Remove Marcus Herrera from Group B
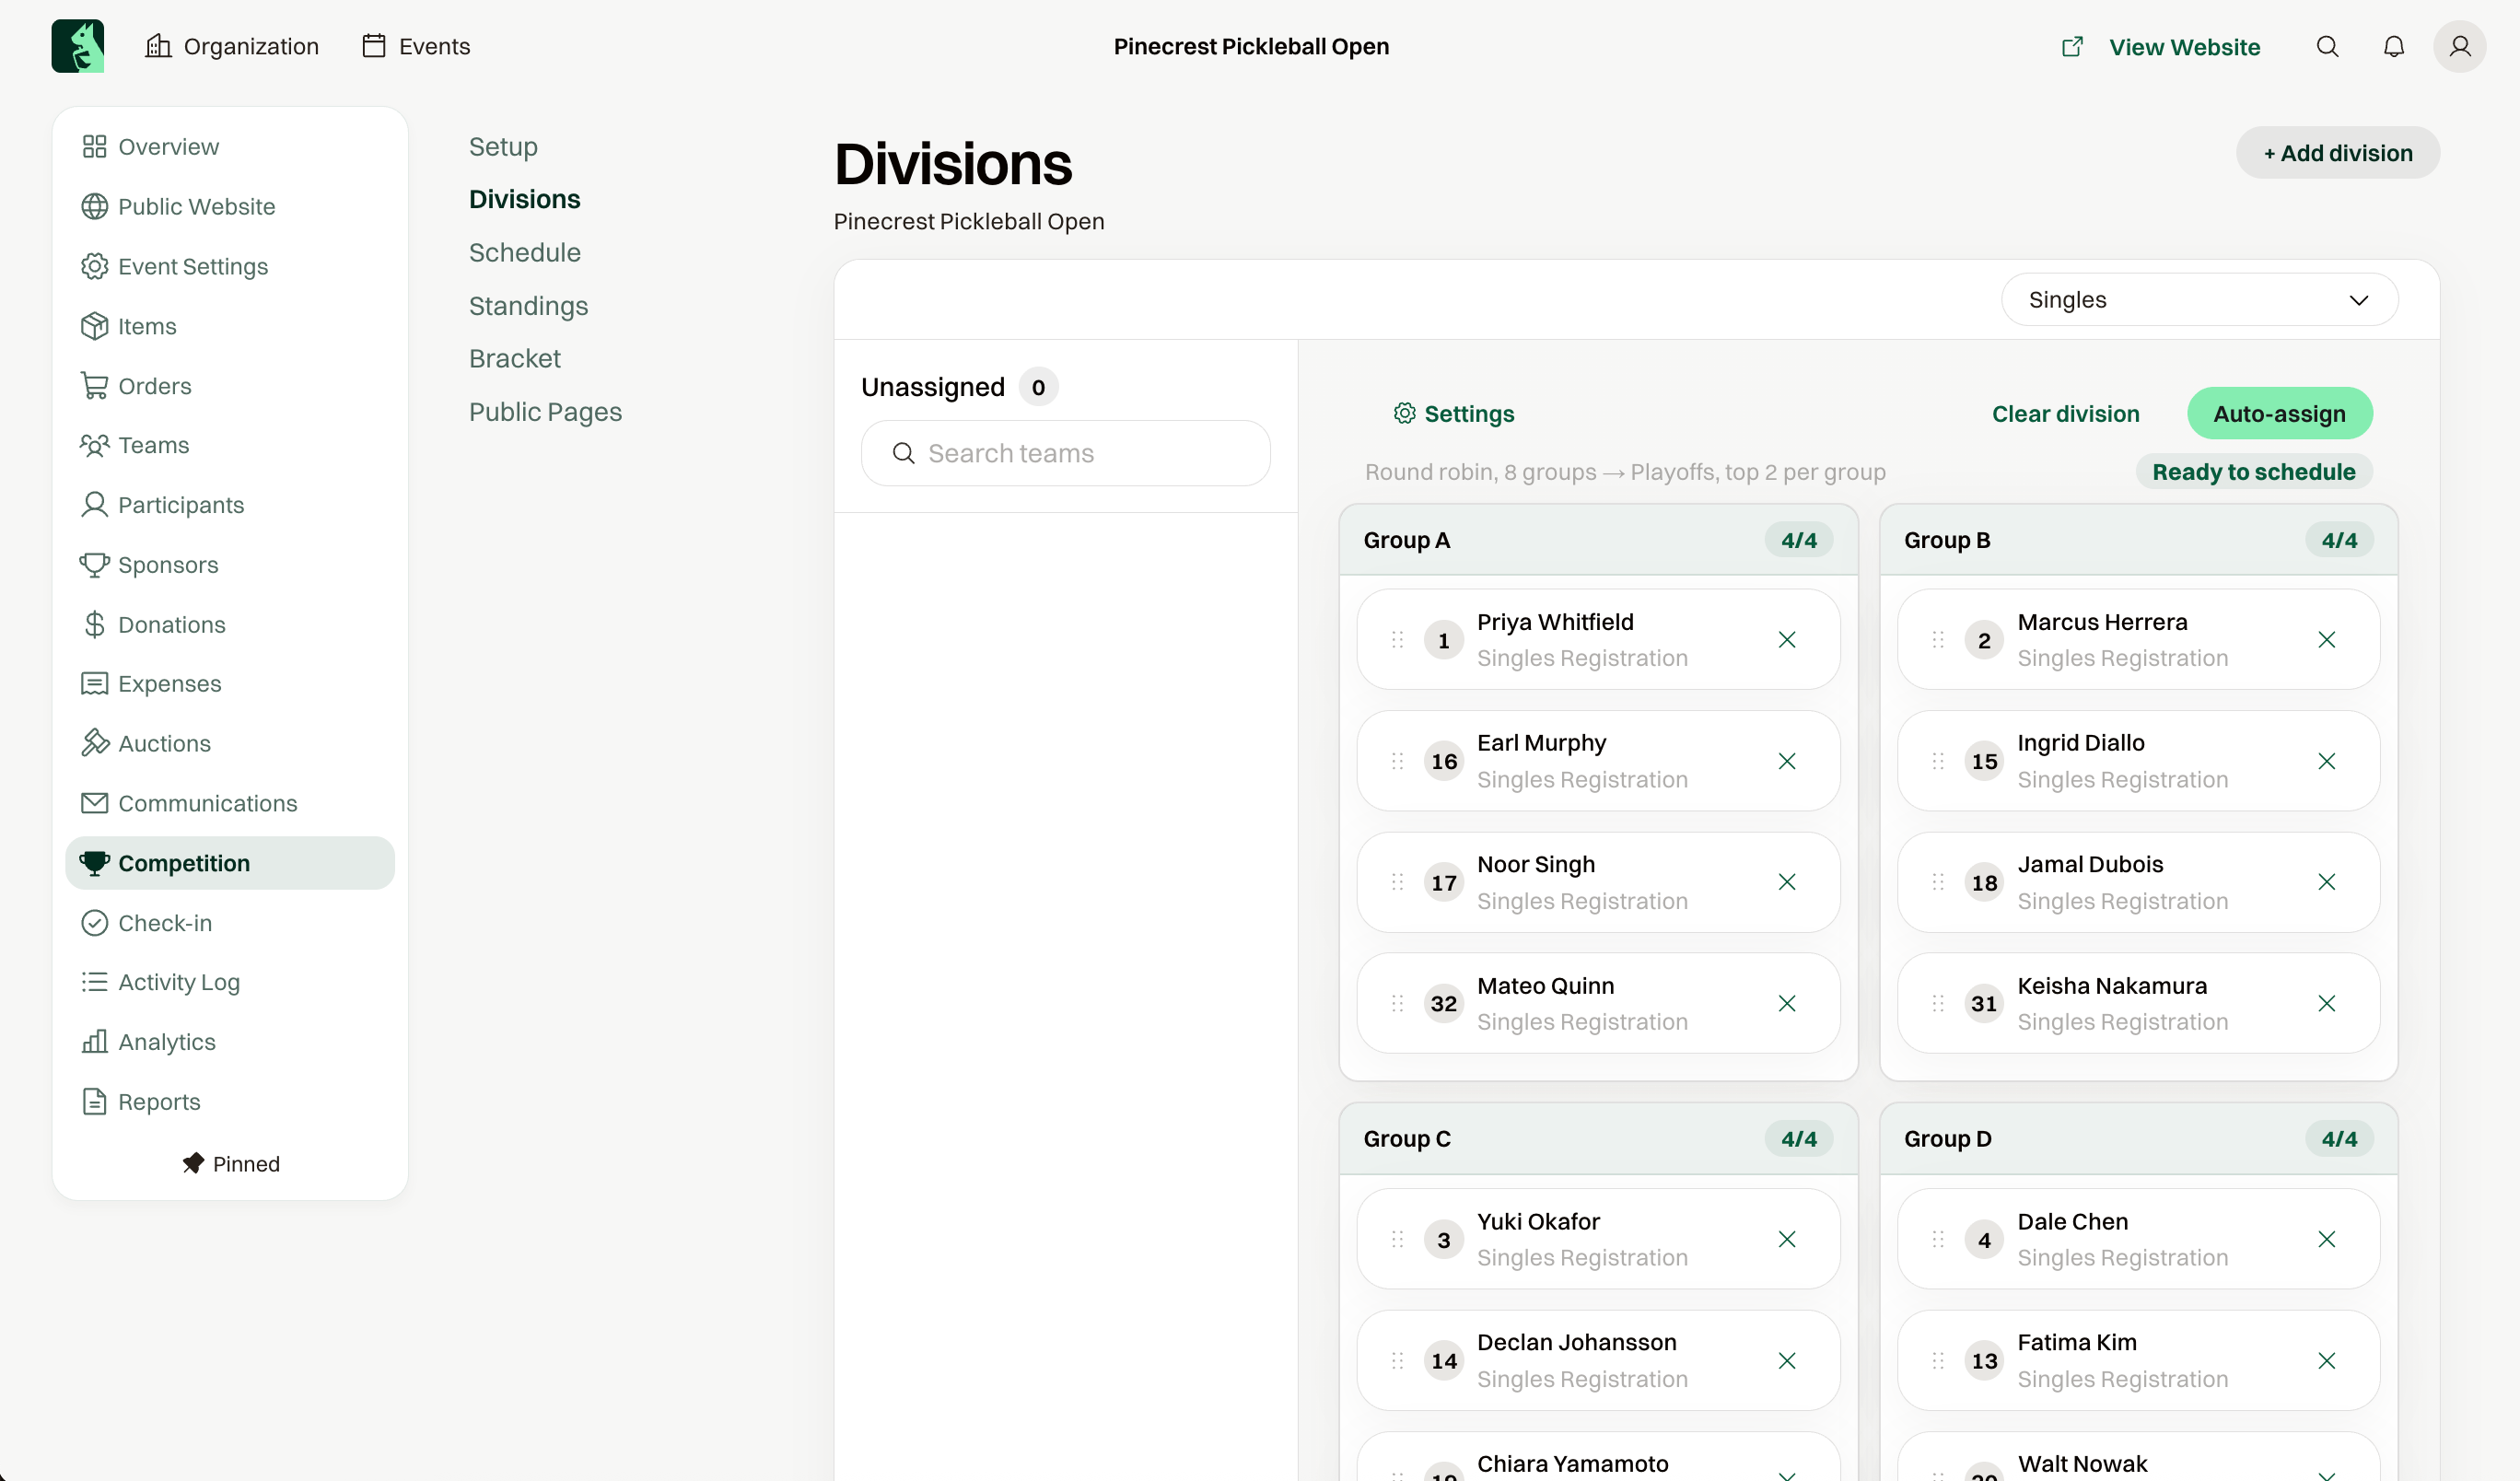The width and height of the screenshot is (2520, 1481). click(x=2327, y=640)
